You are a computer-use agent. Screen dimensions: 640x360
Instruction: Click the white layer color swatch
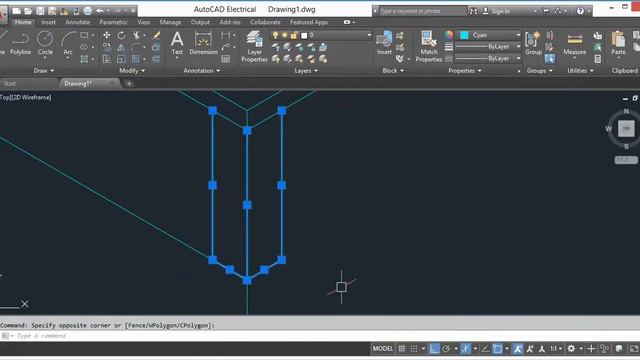[x=304, y=36]
